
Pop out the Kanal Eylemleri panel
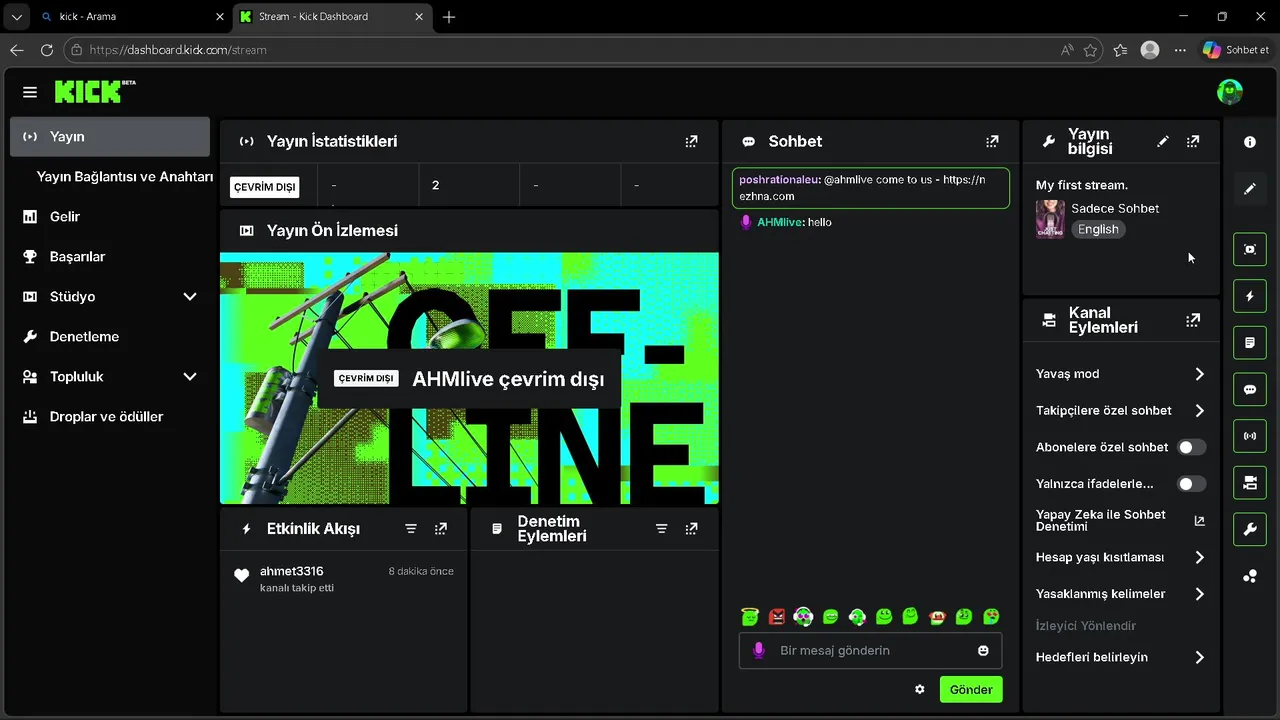(1193, 320)
